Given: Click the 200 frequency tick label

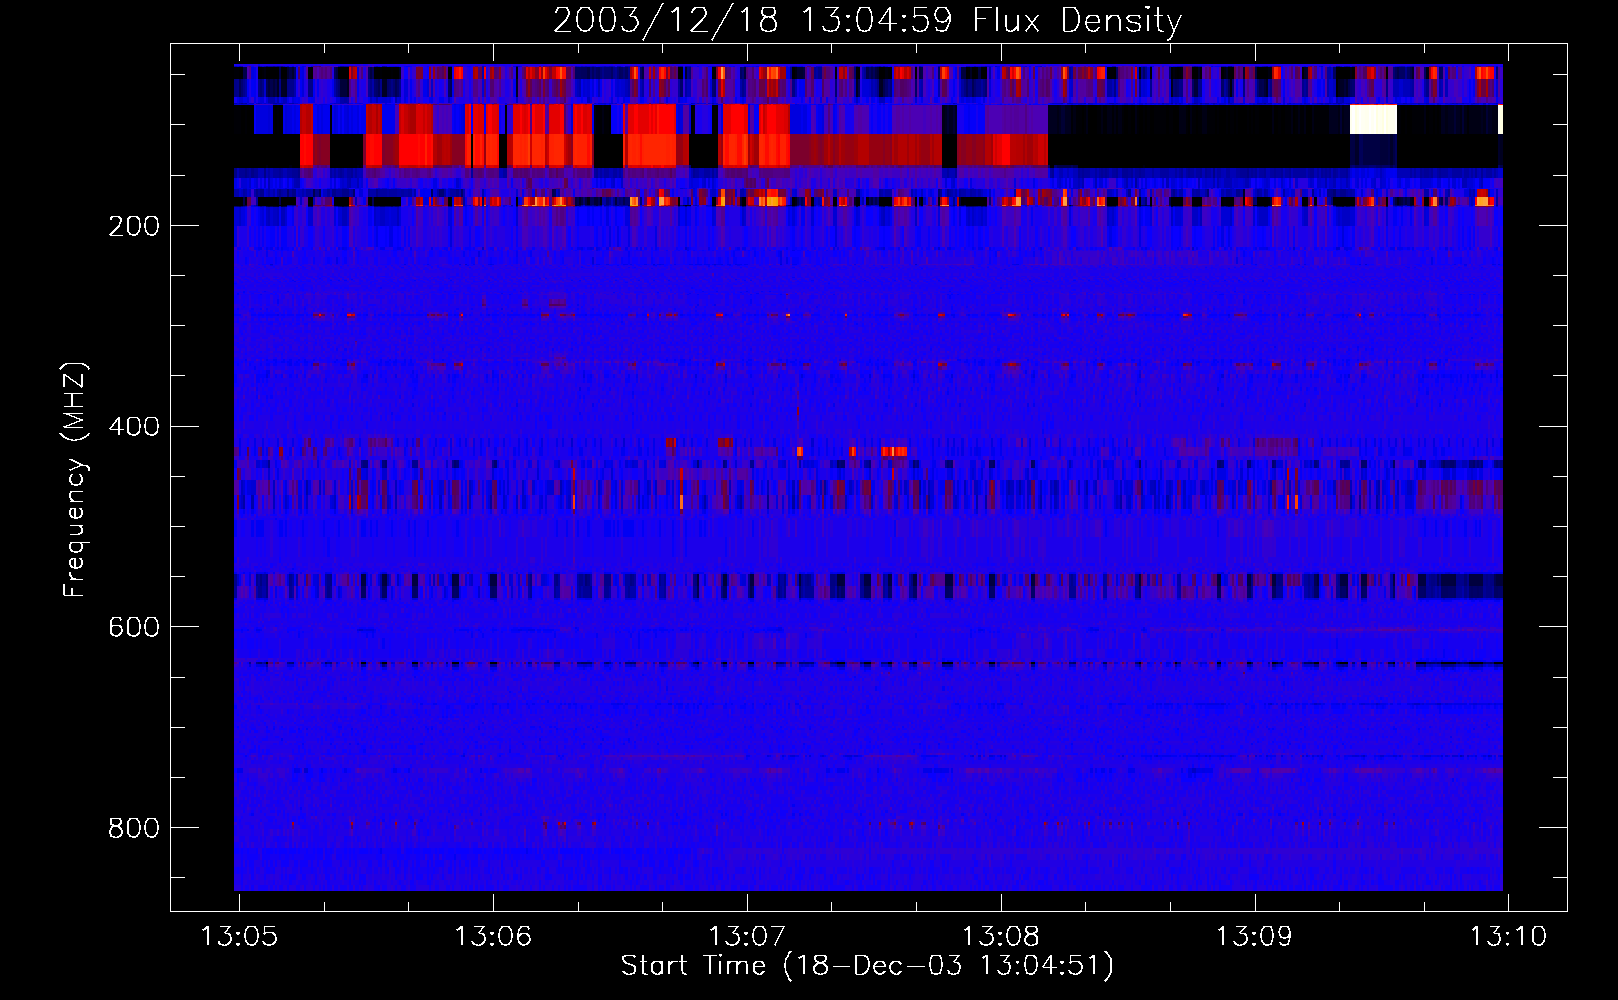Looking at the screenshot, I should point(134,226).
